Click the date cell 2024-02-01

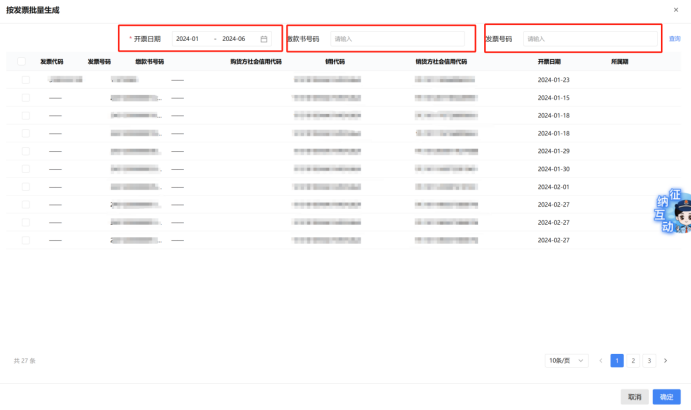point(554,187)
